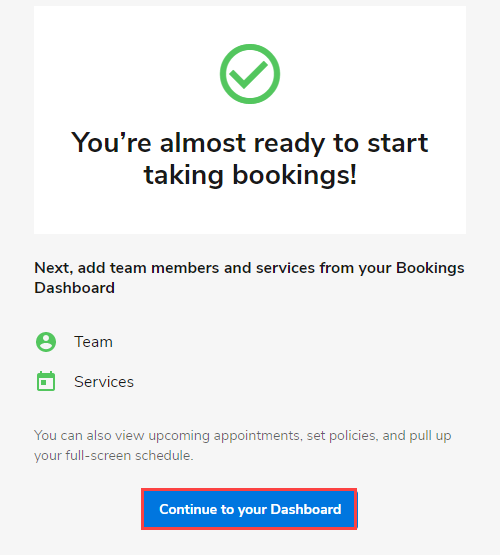This screenshot has width=500, height=555.
Task: Click the "upcoming appointments" phrase
Action: click(x=224, y=436)
